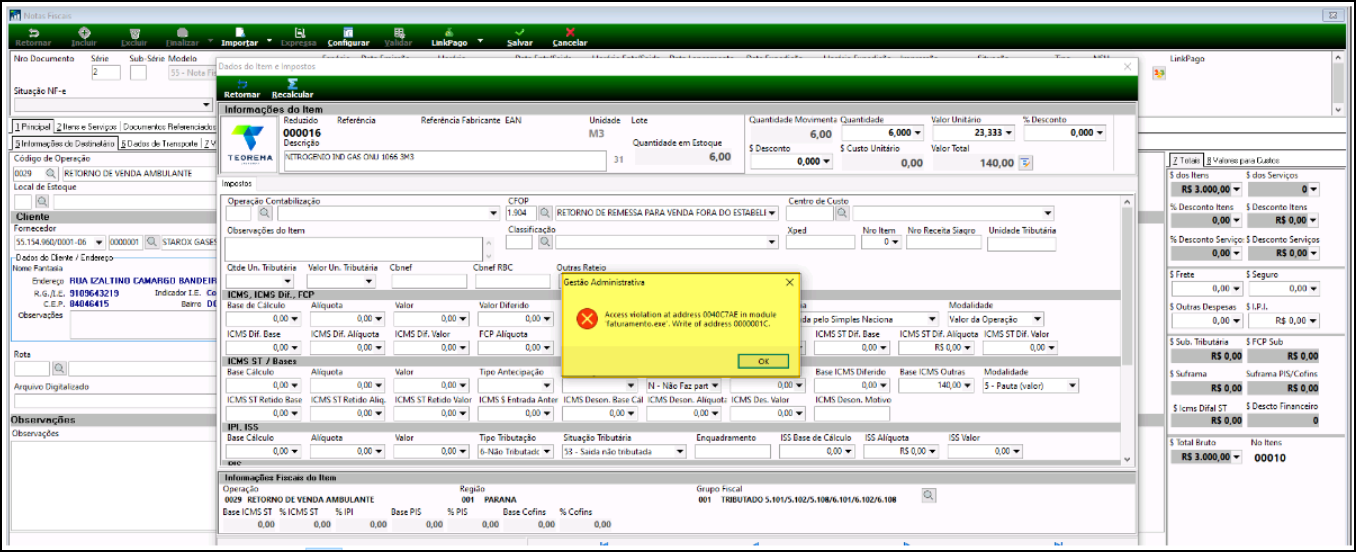Image resolution: width=1356 pixels, height=552 pixels.
Task: Switch to the 1 Principal tab
Action: coord(32,127)
